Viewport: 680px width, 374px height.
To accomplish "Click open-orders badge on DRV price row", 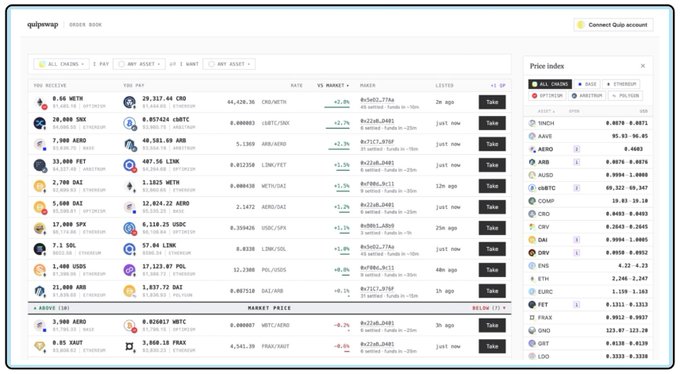I will coord(577,253).
